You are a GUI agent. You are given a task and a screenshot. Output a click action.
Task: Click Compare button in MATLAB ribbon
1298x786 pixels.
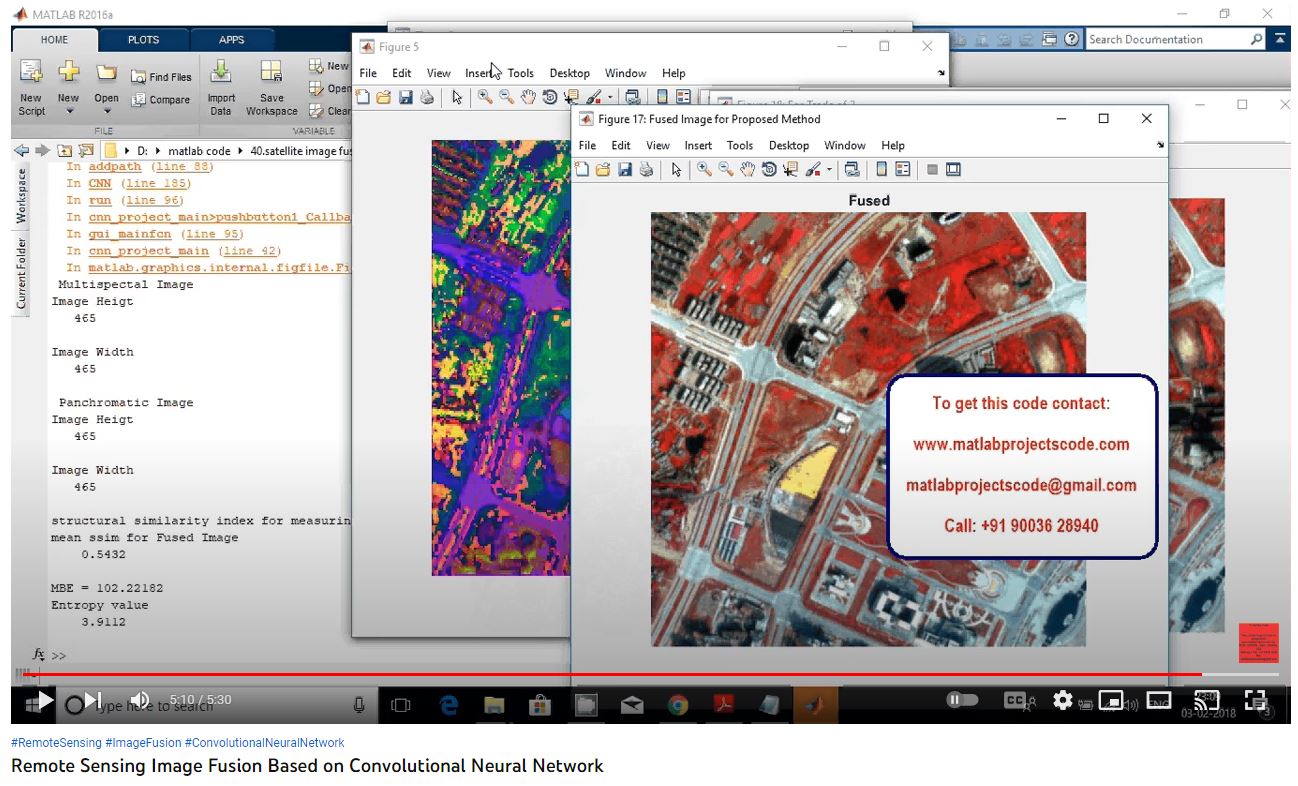pyautogui.click(x=160, y=100)
